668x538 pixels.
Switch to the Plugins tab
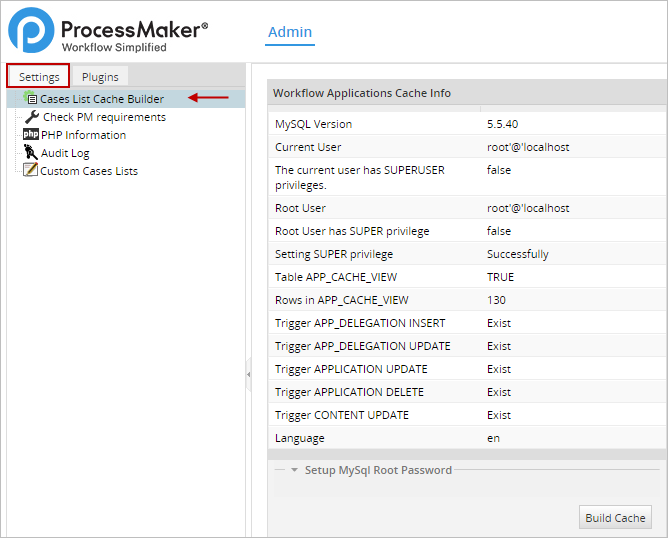tap(100, 77)
